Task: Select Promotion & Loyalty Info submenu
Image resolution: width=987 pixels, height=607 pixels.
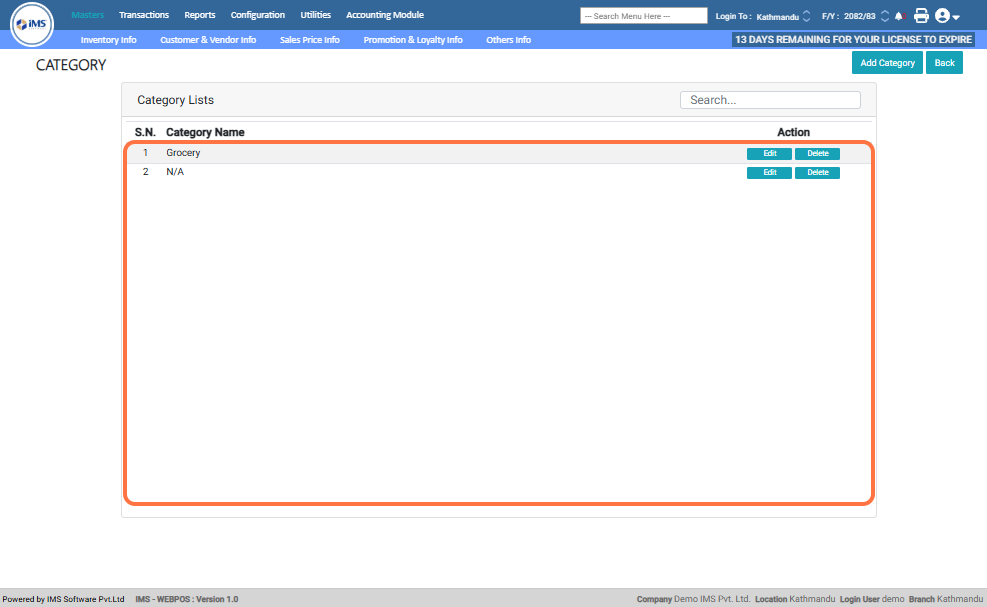Action: (x=412, y=40)
